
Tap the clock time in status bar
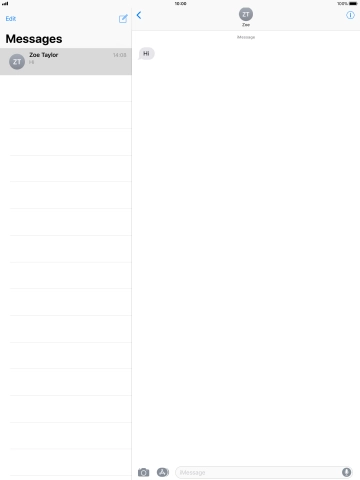pos(180,4)
